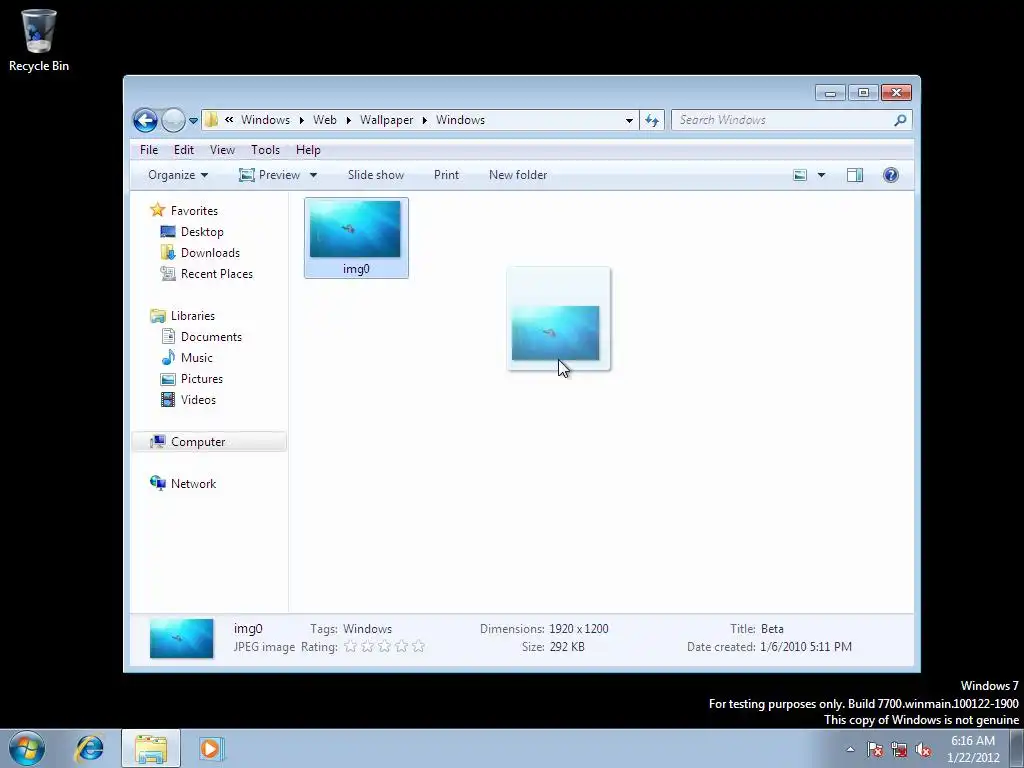
Task: Click Windows breadcrumb after the chevrons
Action: 265,120
